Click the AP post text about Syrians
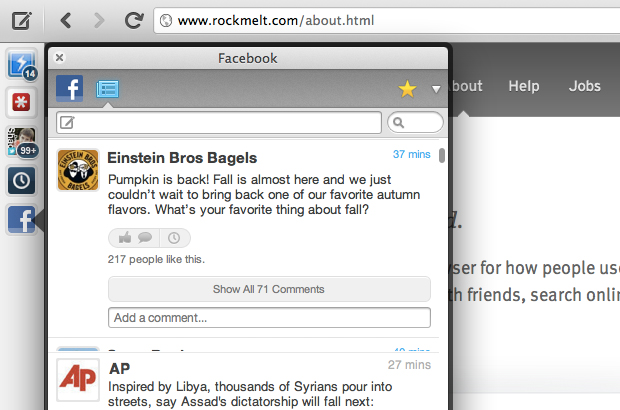Screen dimensions: 620x410 [x=250, y=394]
